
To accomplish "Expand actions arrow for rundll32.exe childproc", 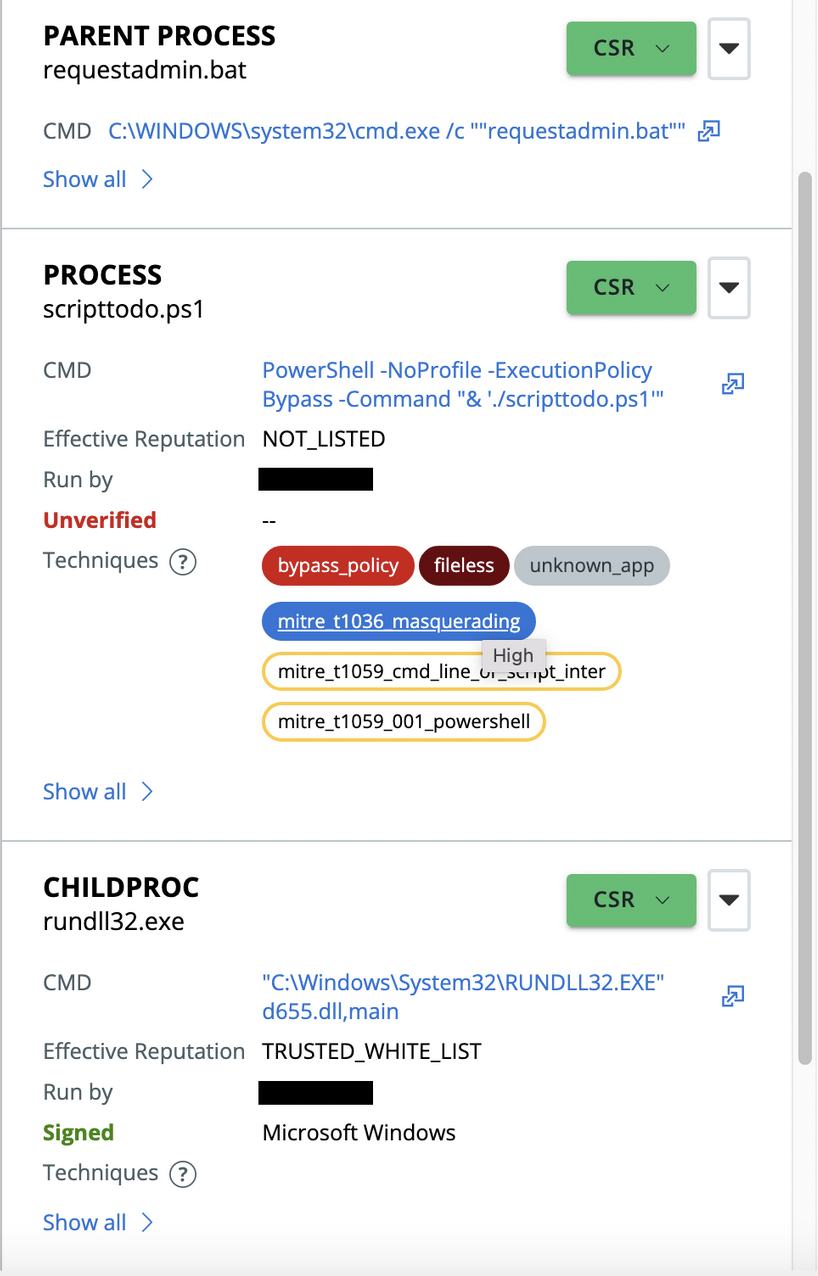I will [x=729, y=899].
